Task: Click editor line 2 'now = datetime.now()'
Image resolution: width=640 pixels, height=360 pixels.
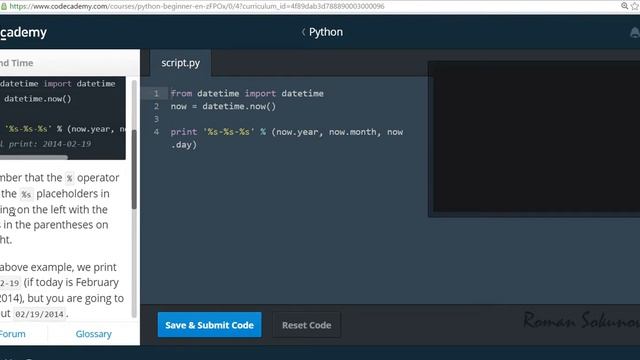Action: (x=223, y=107)
